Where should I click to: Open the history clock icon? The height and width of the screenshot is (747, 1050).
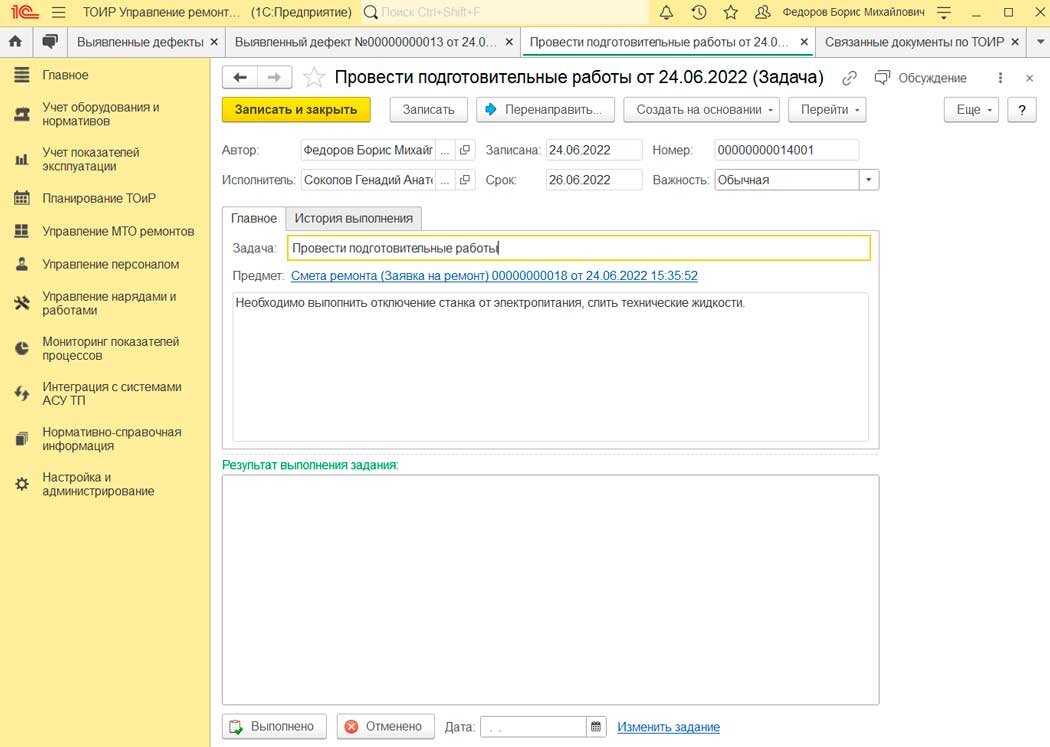pos(698,12)
